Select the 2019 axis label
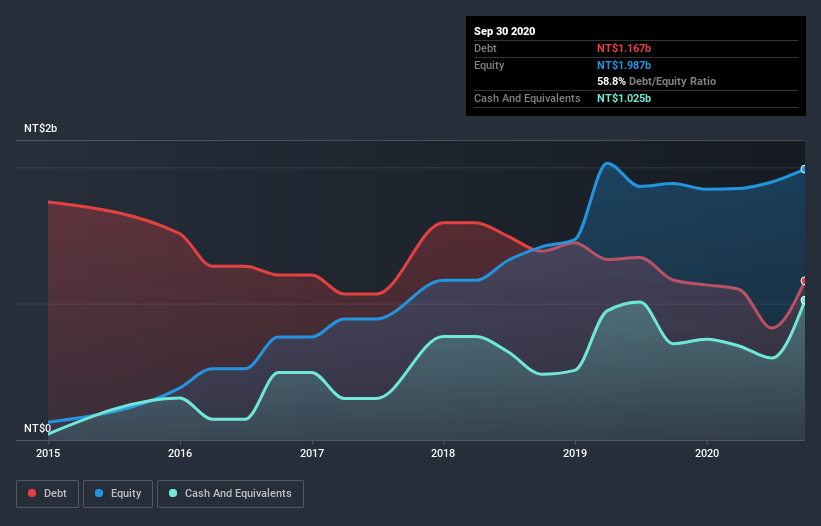 click(x=575, y=453)
